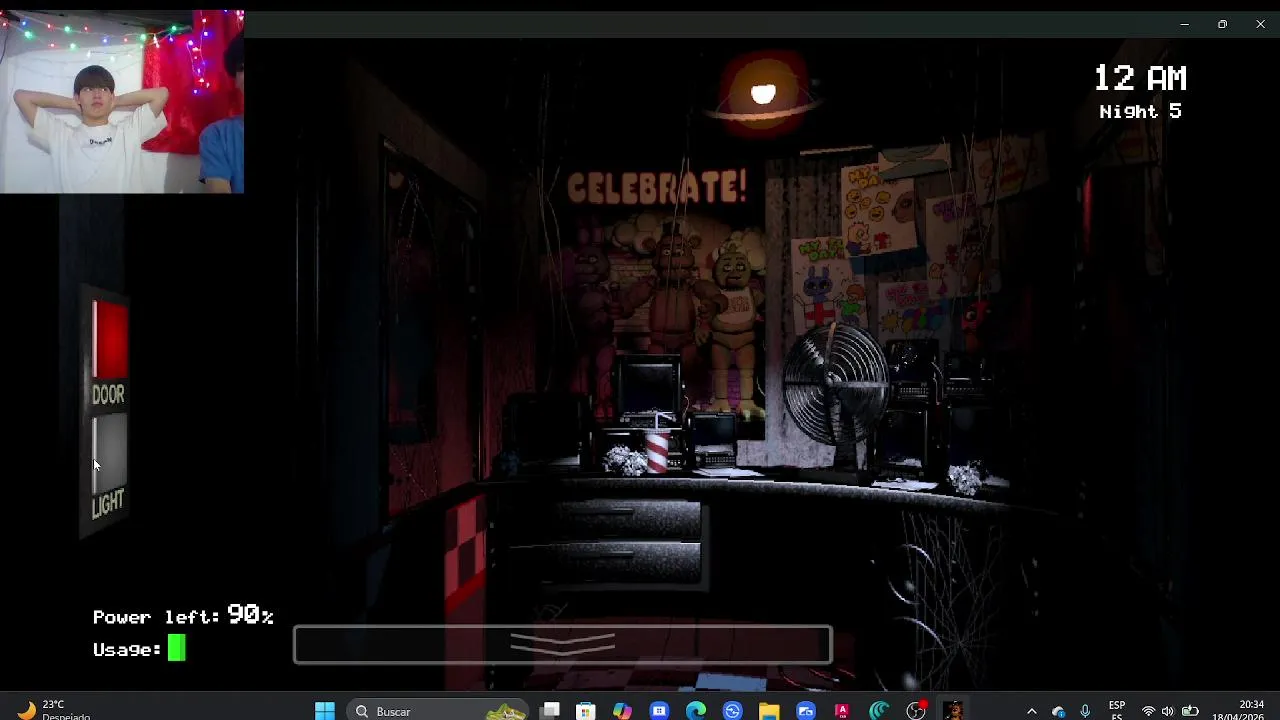Click the spinning desk fan
This screenshot has height=720, width=1280.
pyautogui.click(x=835, y=383)
